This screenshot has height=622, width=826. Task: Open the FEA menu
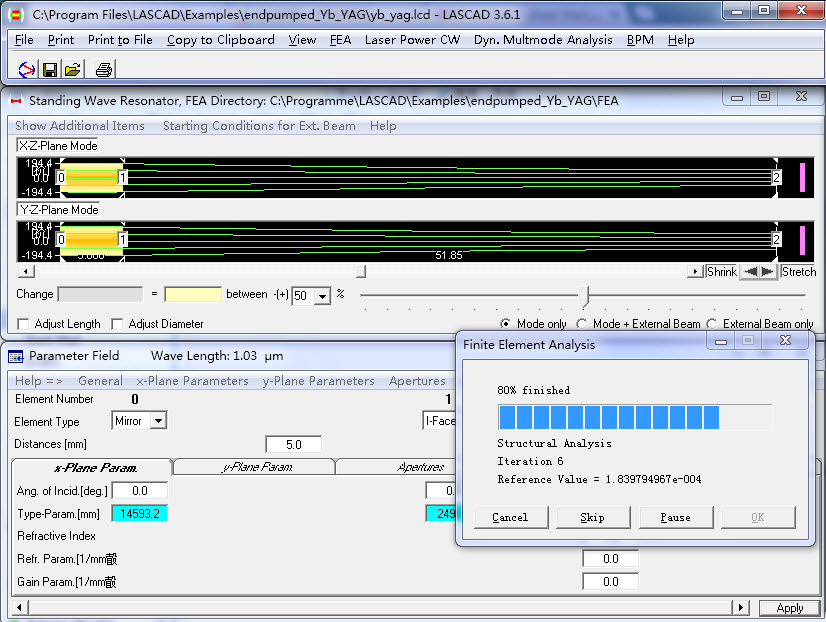(340, 40)
